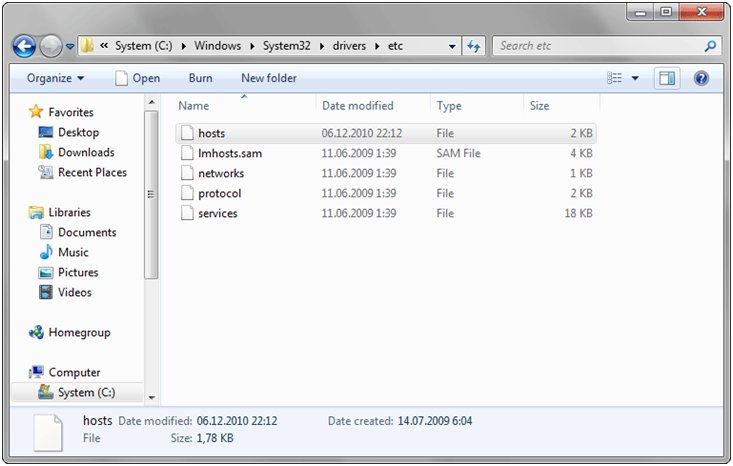Click the System32 breadcrumb in address bar
The width and height of the screenshot is (733, 466).
pos(286,46)
